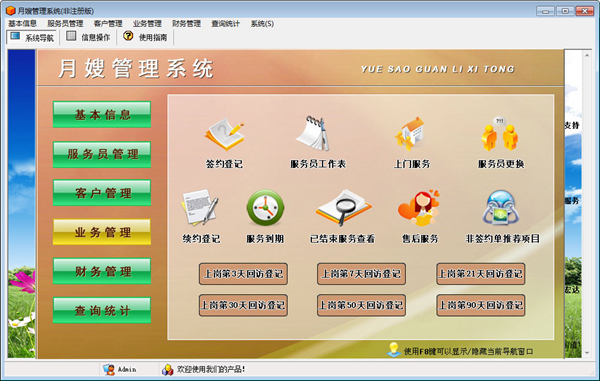This screenshot has width=600, height=381.
Task: Click the scrollbar up arrow at right edge
Action: pos(587,55)
